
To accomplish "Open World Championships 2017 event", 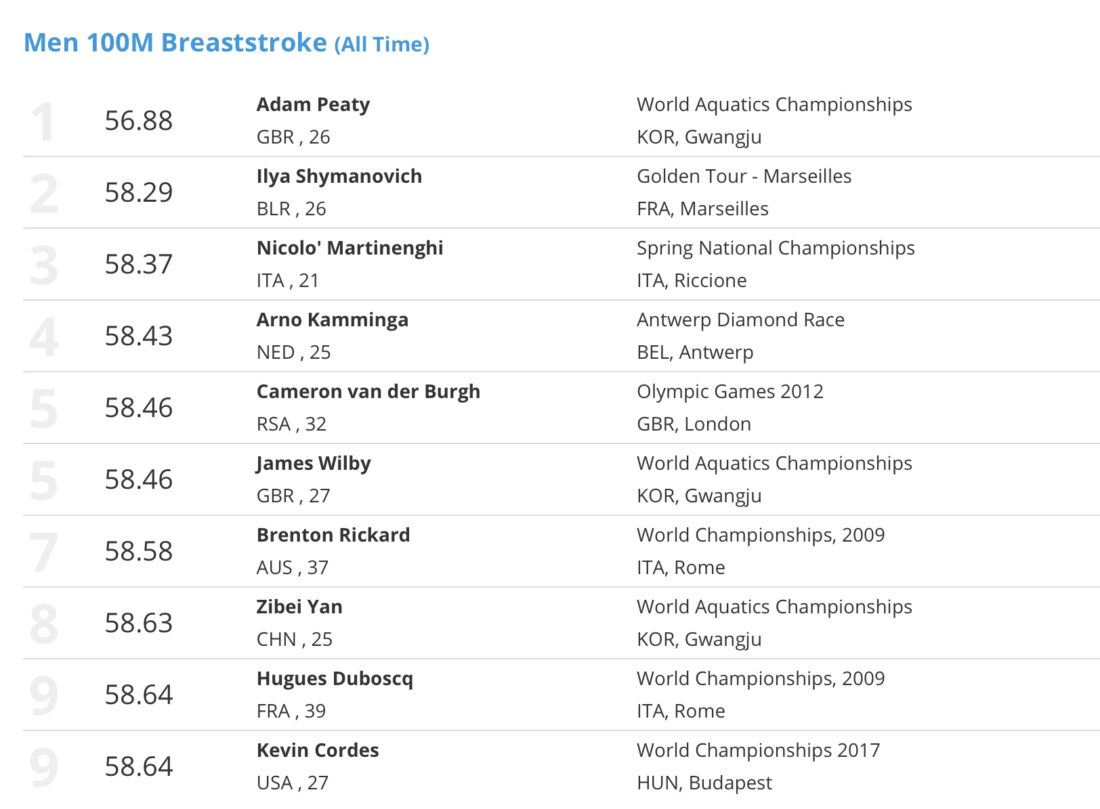I will point(758,751).
